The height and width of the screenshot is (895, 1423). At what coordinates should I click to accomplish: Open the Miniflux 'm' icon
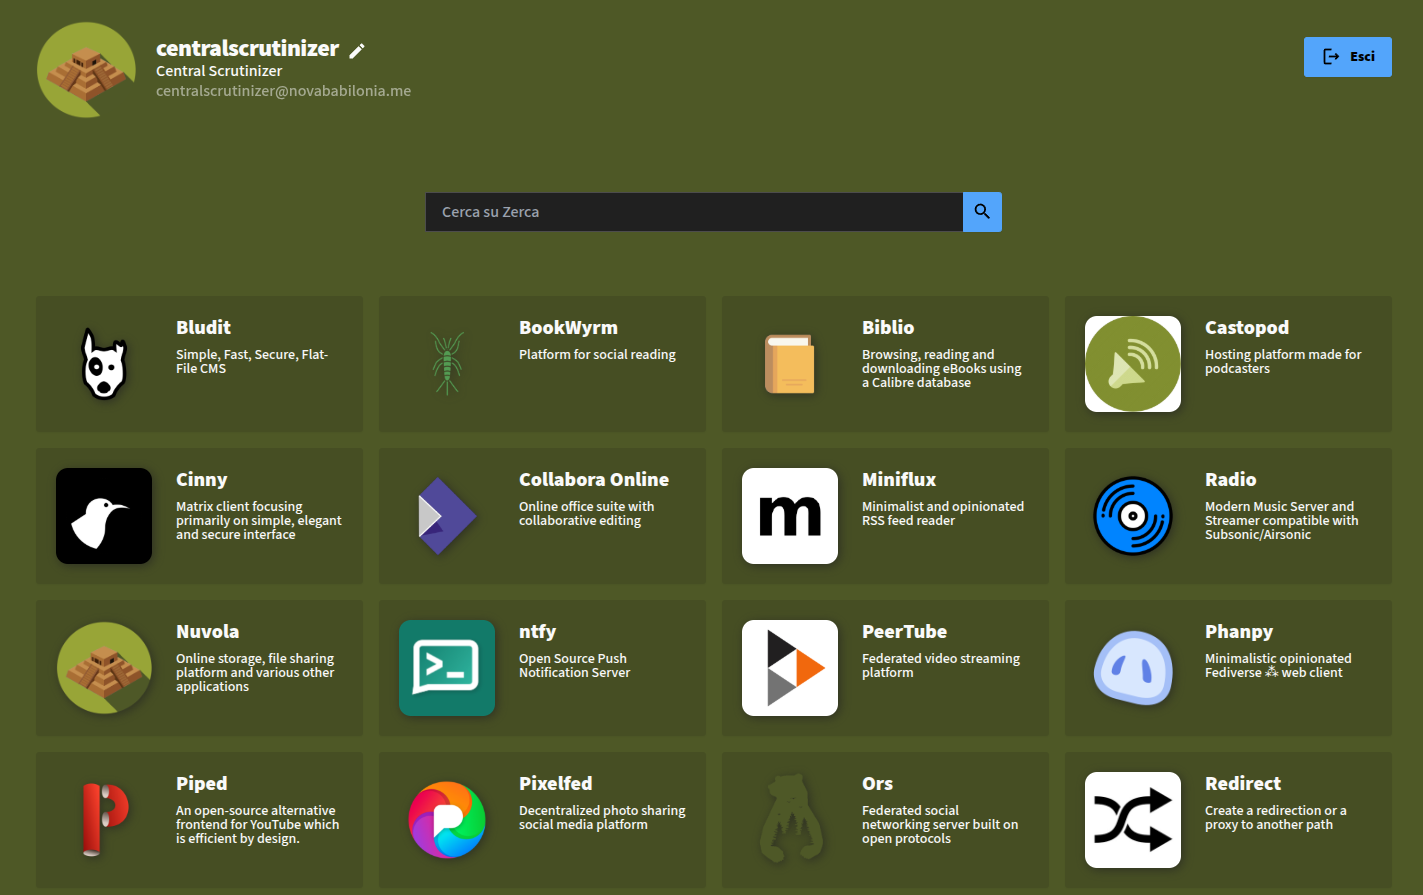click(x=790, y=516)
